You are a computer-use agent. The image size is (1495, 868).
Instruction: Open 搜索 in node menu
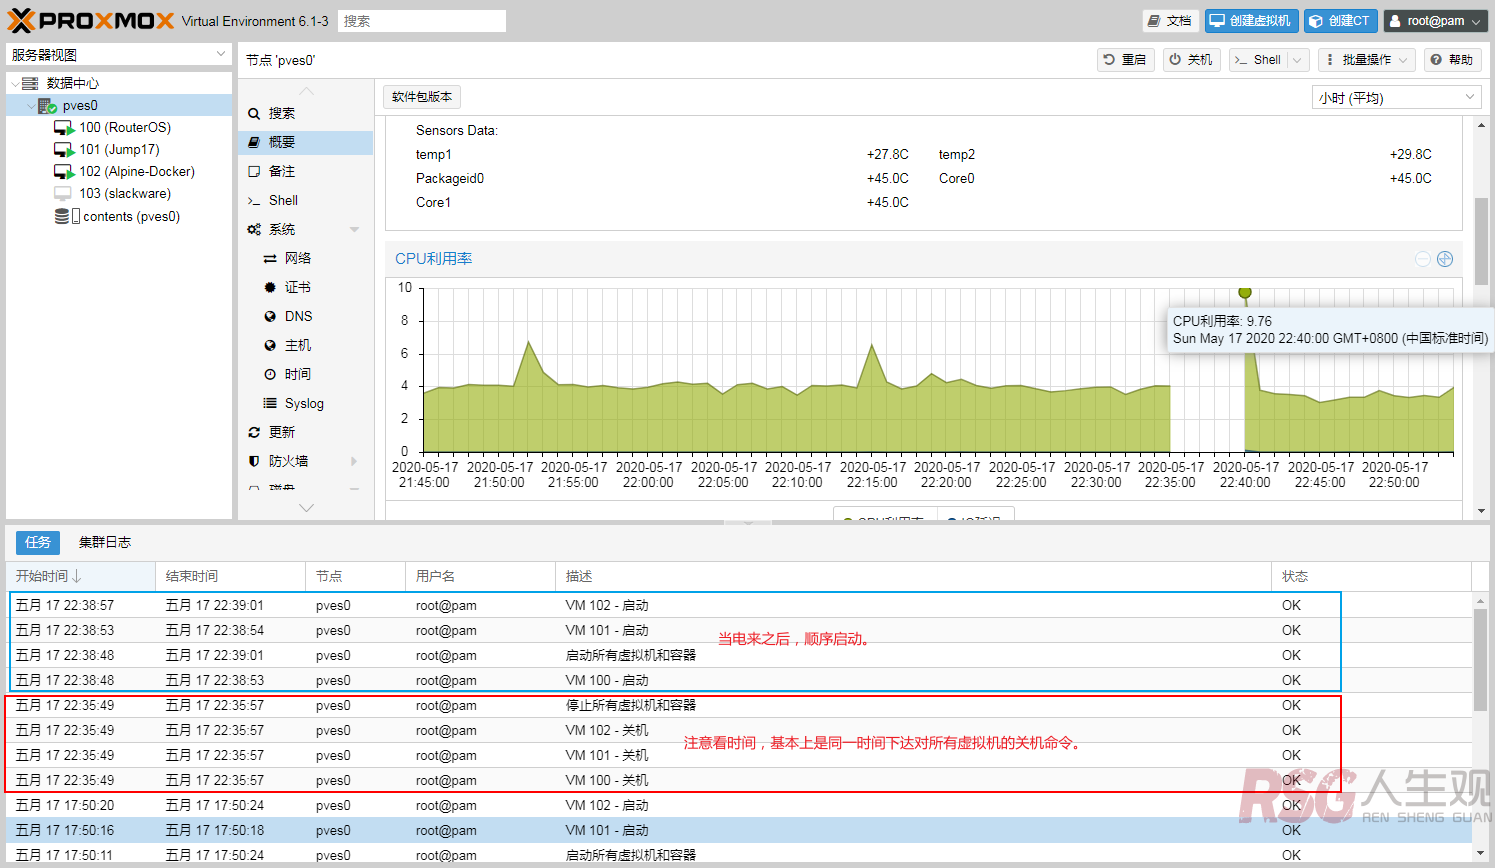coord(305,113)
